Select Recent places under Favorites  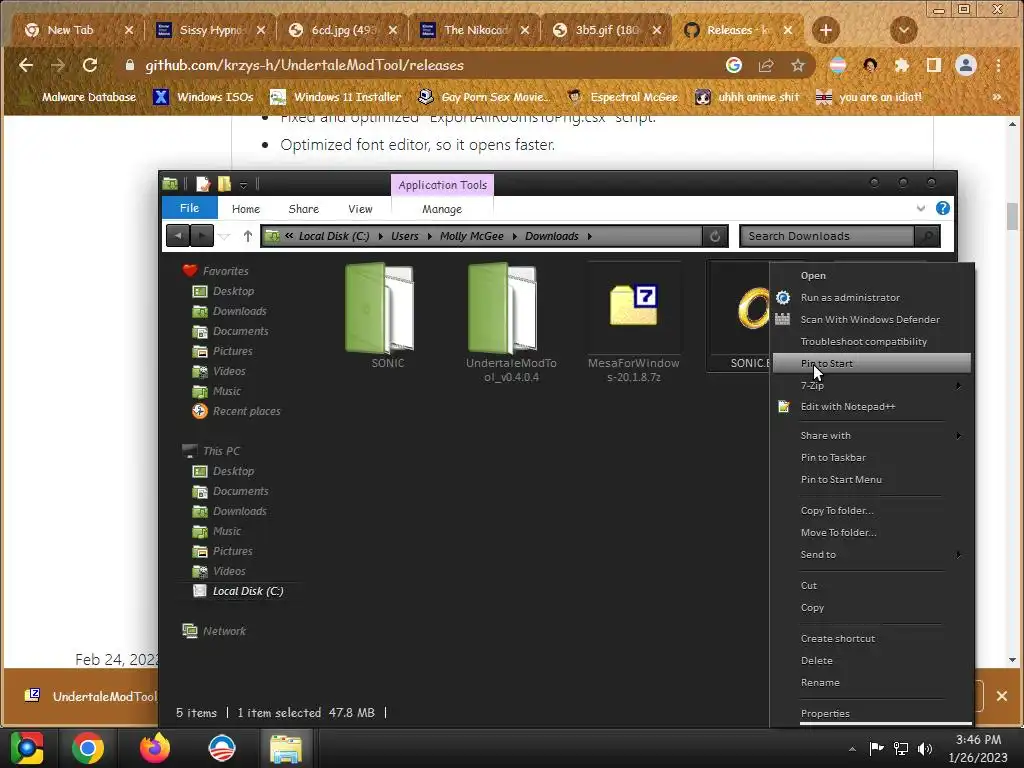236,411
